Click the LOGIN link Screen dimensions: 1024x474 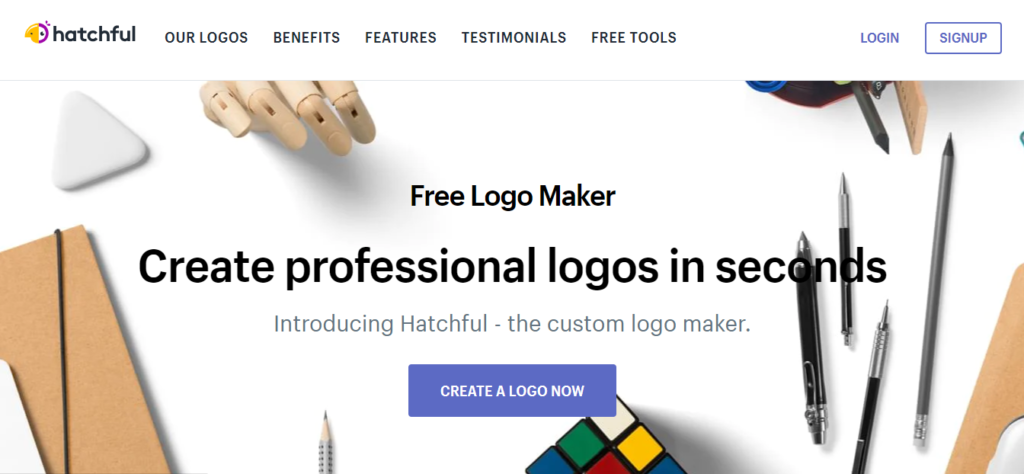pos(879,38)
